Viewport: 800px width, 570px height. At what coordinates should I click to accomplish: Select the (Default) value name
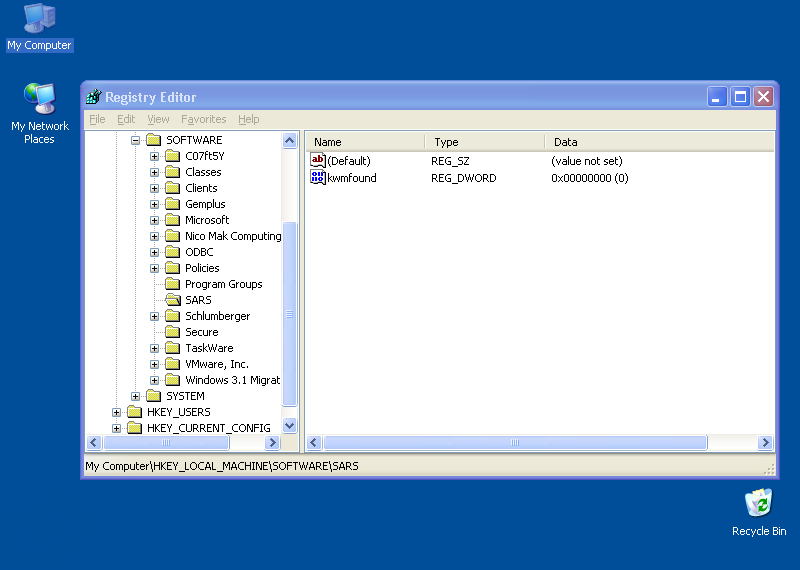349,161
